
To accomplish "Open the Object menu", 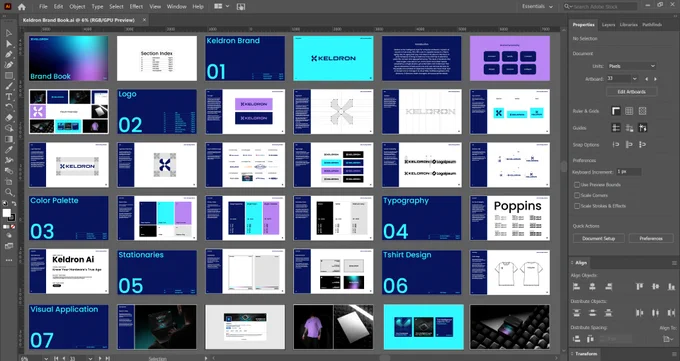I will pos(77,7).
